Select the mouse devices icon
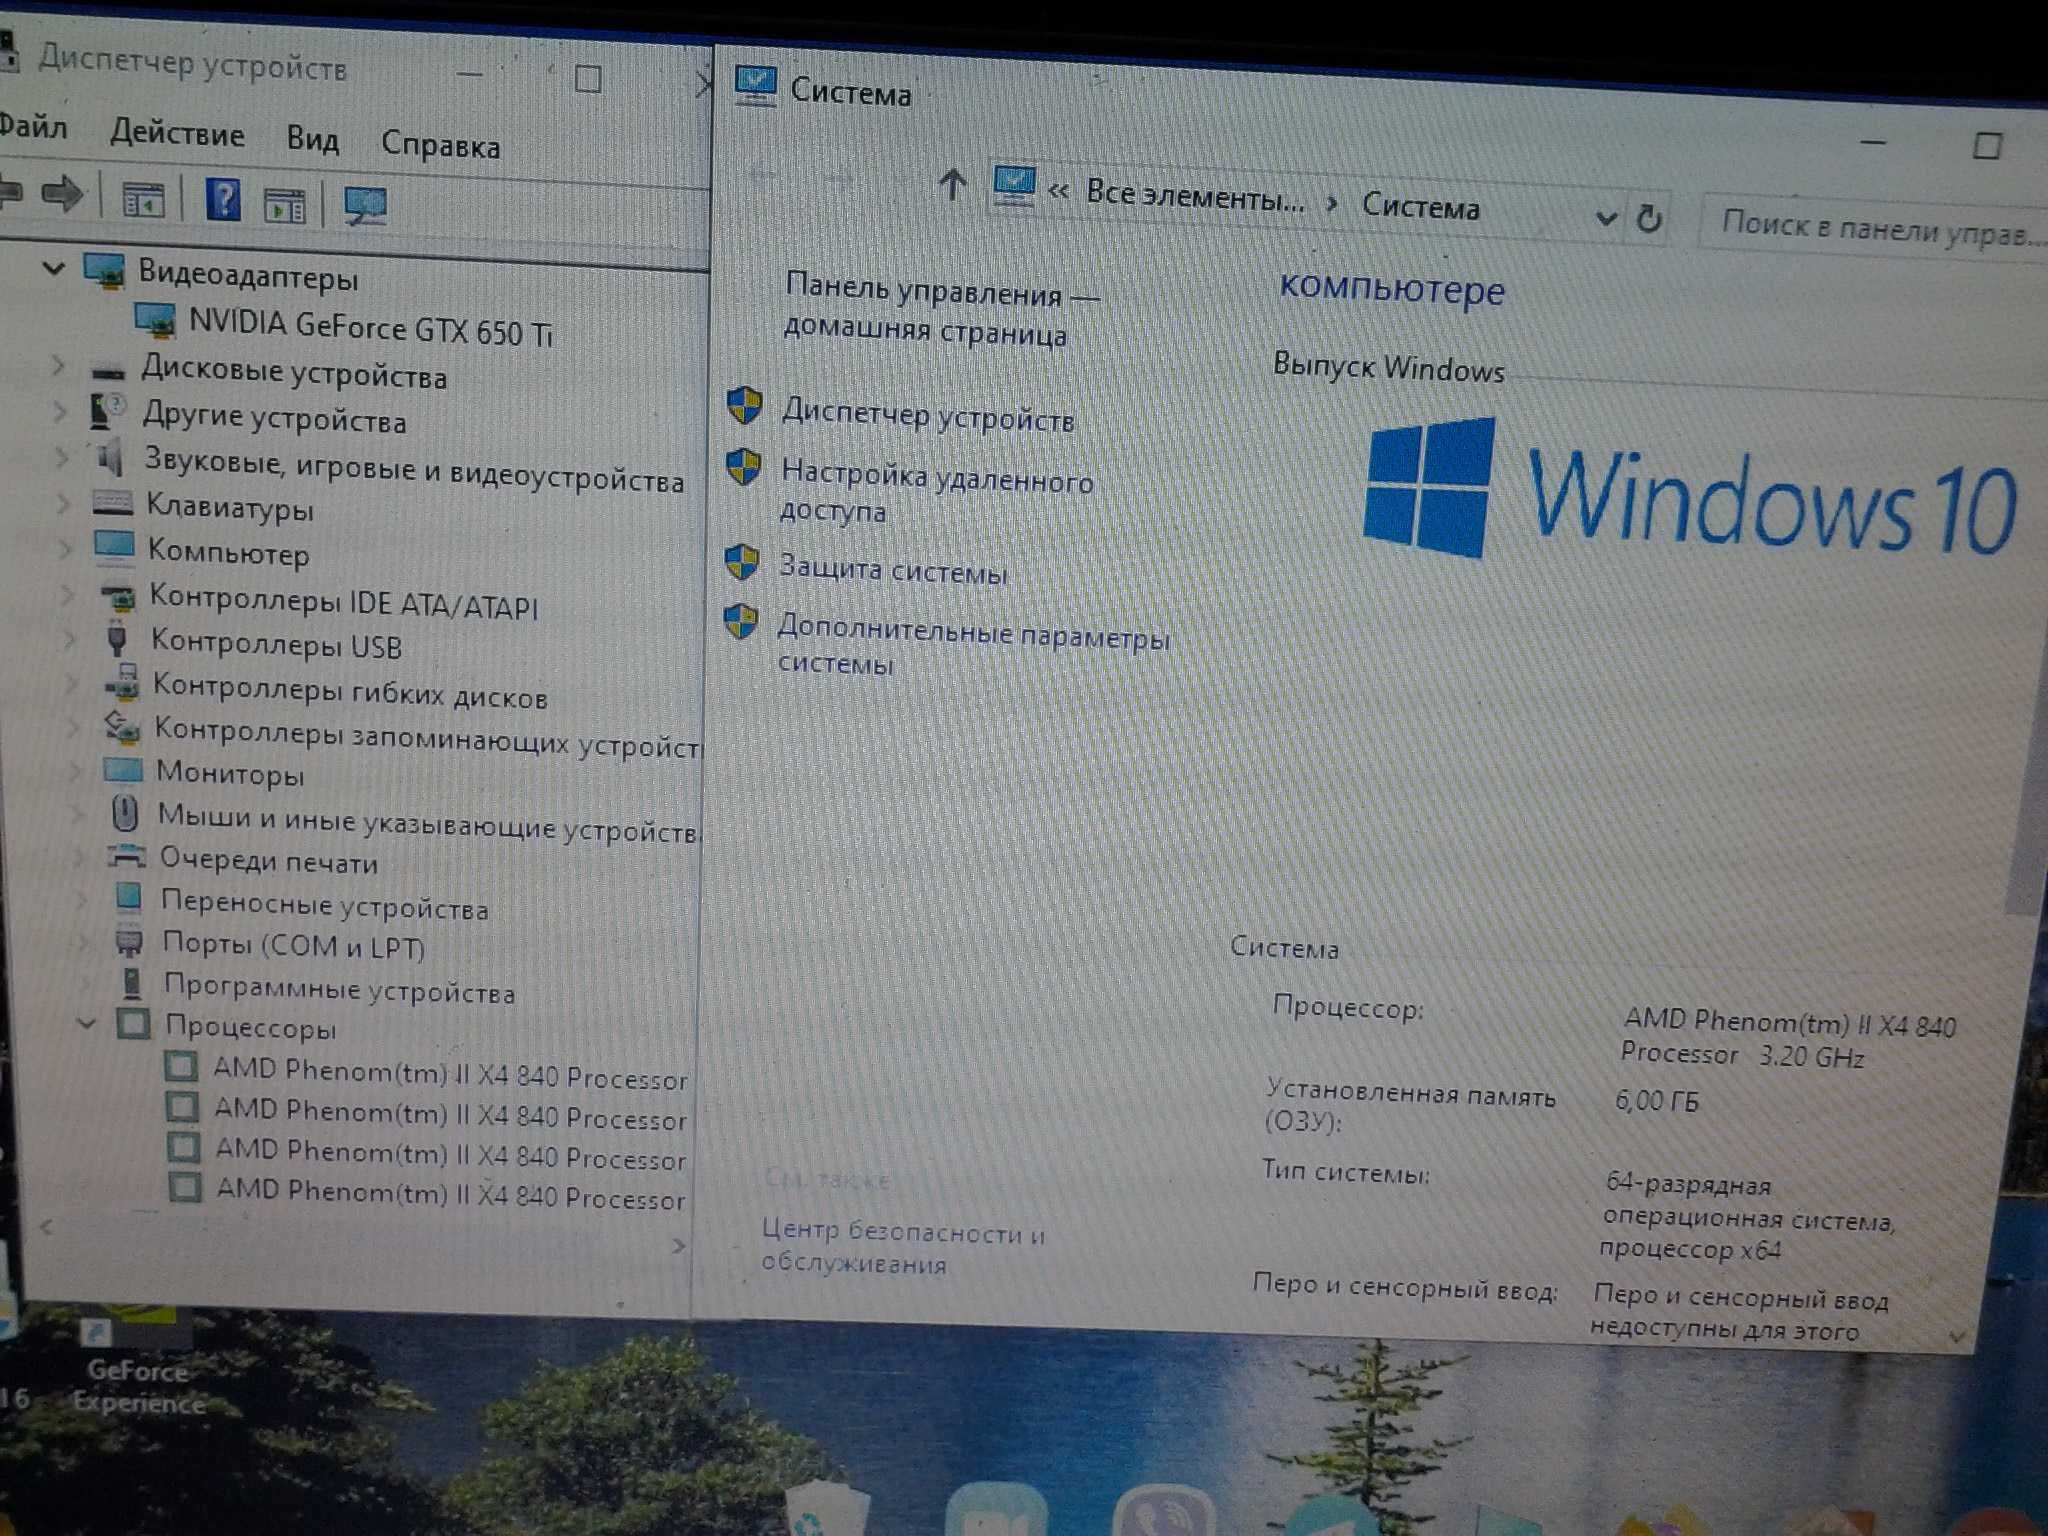Screen dimensions: 2048x1536 (125, 812)
